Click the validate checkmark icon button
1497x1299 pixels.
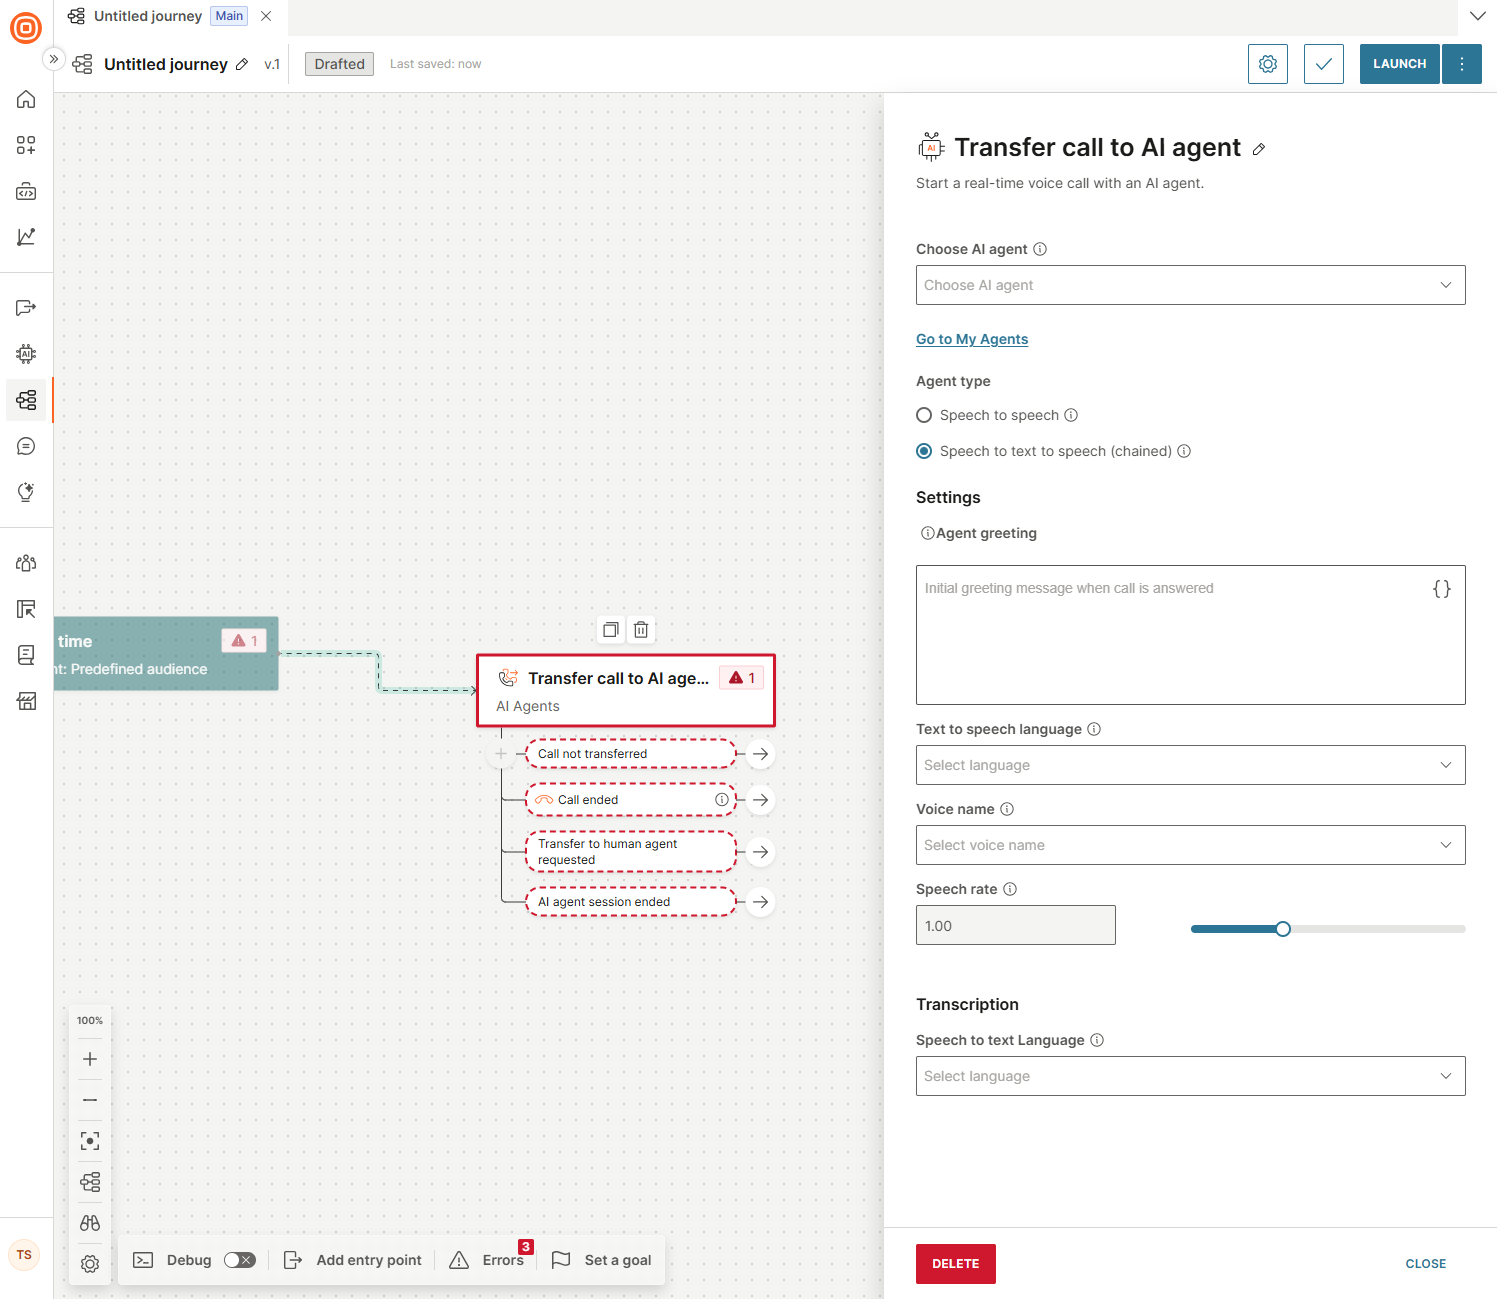pos(1323,64)
